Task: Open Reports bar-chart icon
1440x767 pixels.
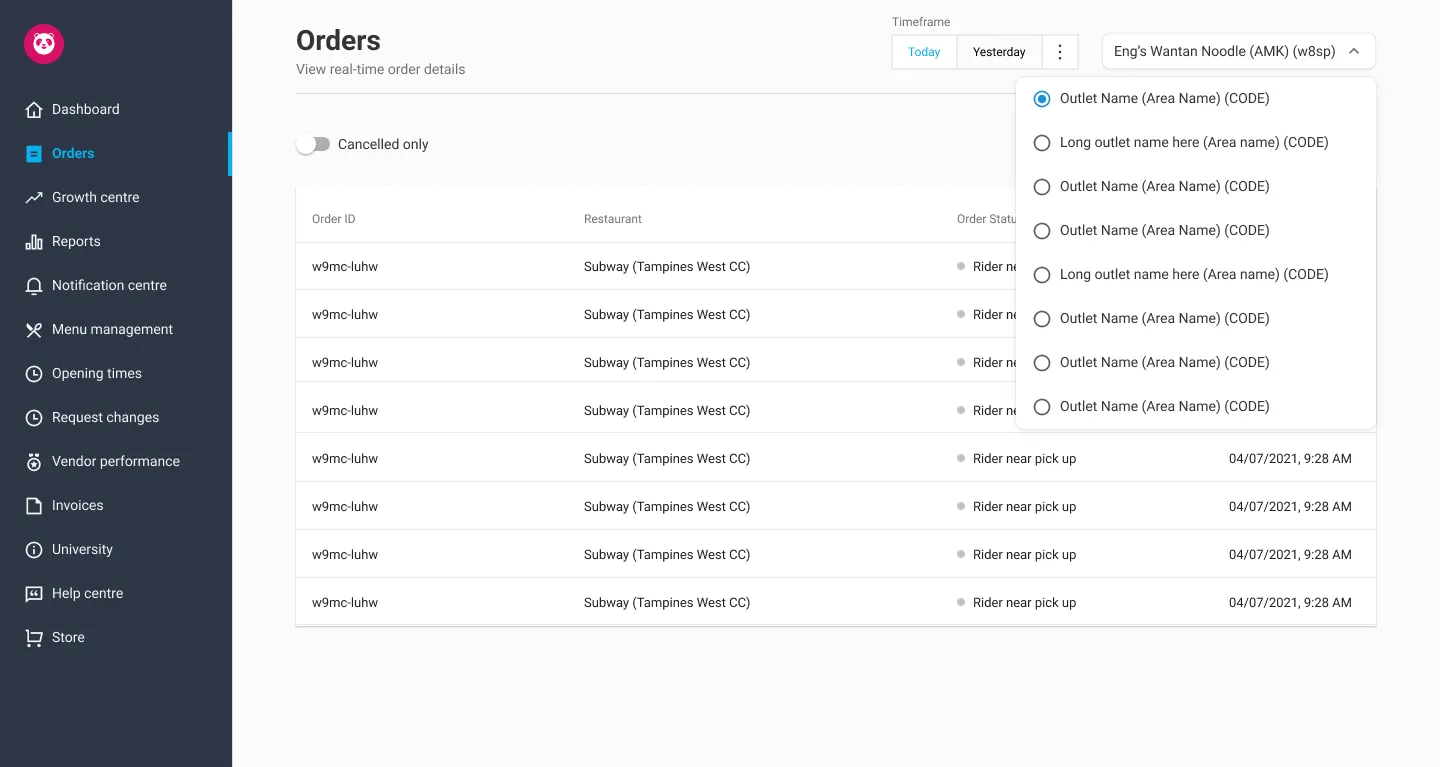Action: (34, 242)
